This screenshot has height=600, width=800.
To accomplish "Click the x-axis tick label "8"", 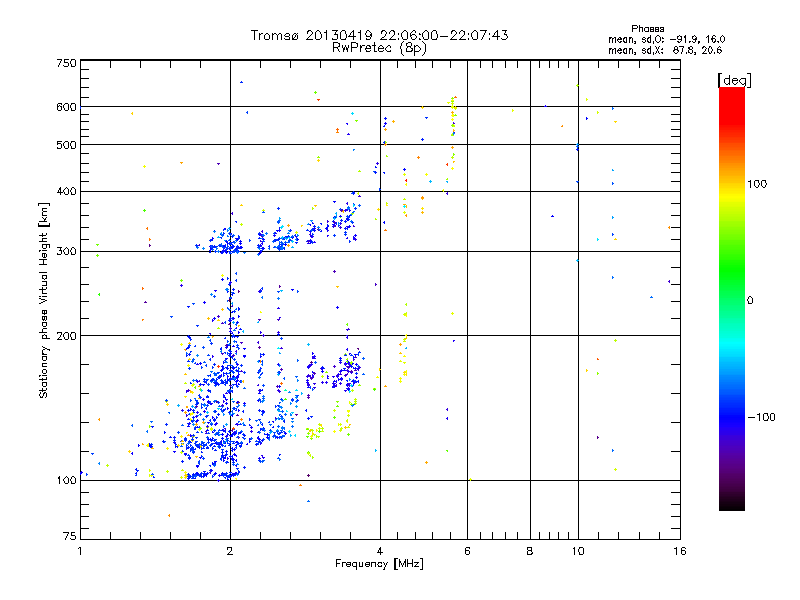I will pyautogui.click(x=530, y=551).
